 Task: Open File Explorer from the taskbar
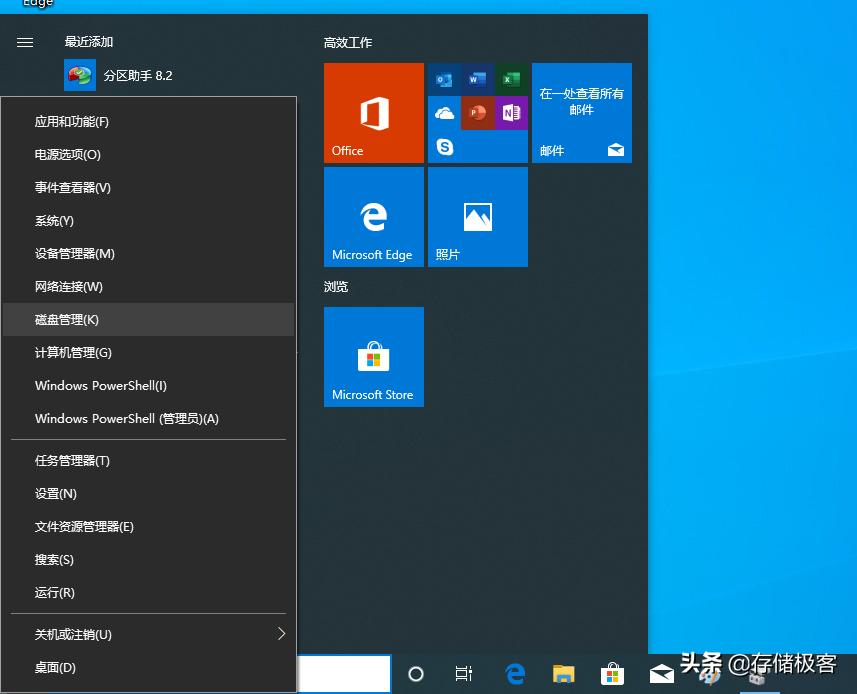[x=564, y=674]
